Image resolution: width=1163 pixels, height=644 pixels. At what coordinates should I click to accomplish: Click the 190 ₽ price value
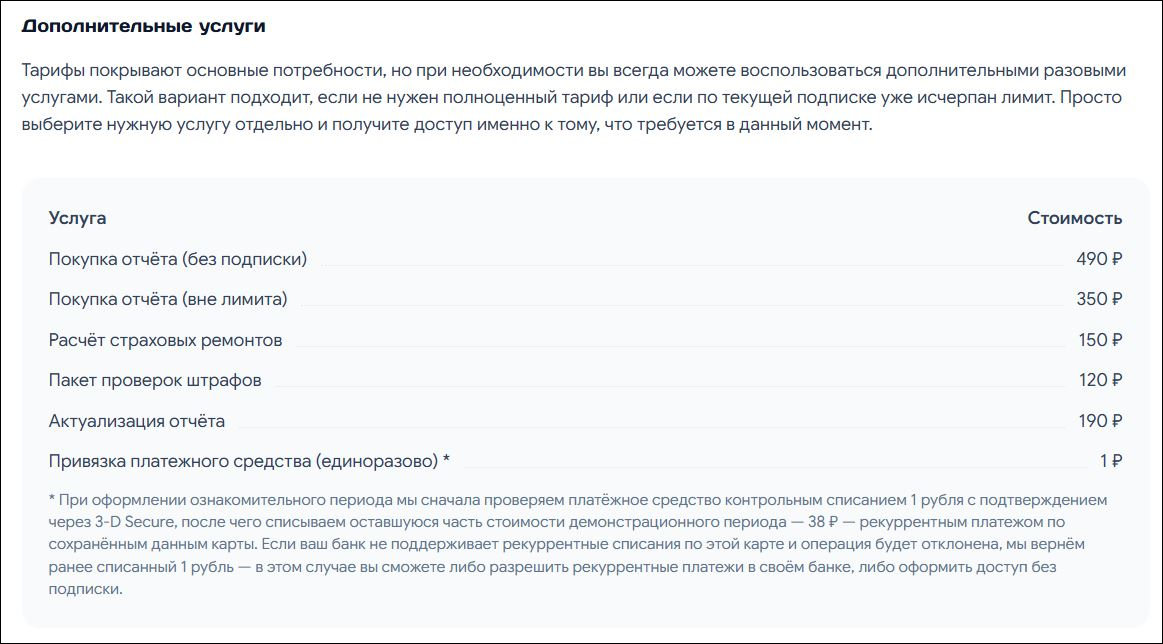pyautogui.click(x=1099, y=421)
